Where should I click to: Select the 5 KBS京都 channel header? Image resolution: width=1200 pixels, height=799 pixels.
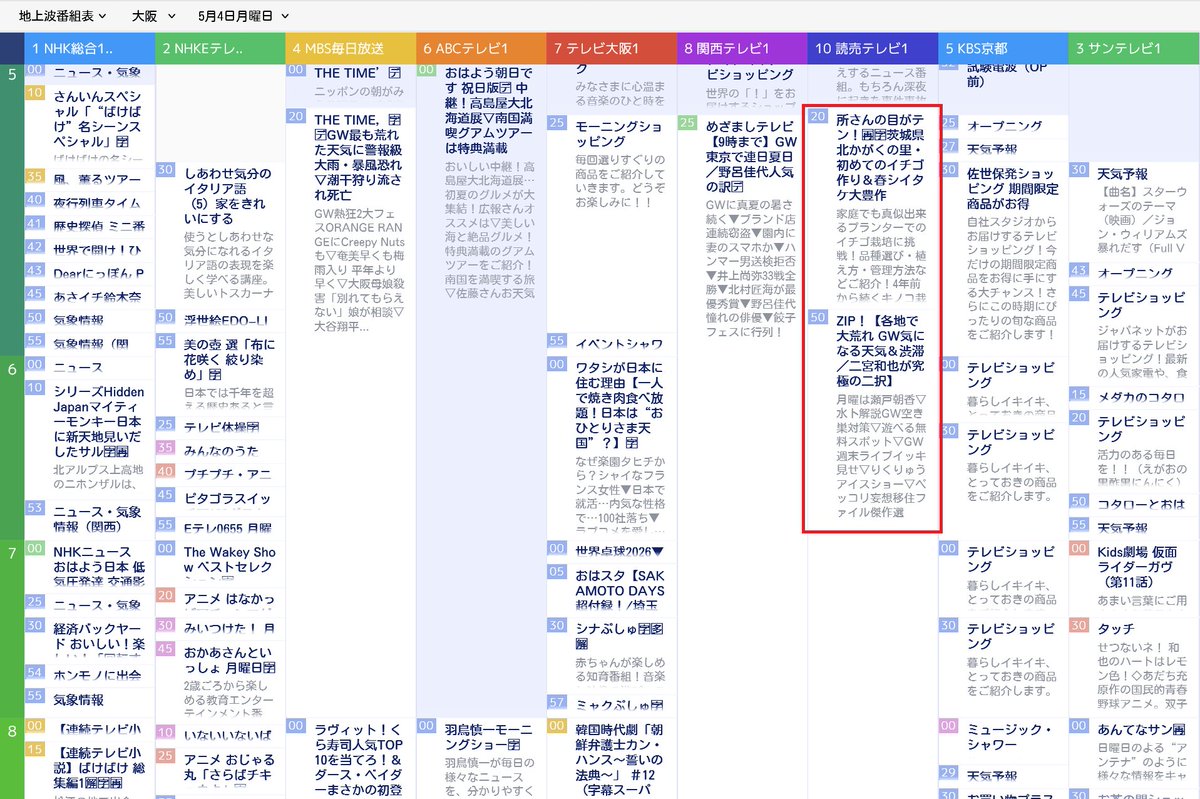point(1003,48)
